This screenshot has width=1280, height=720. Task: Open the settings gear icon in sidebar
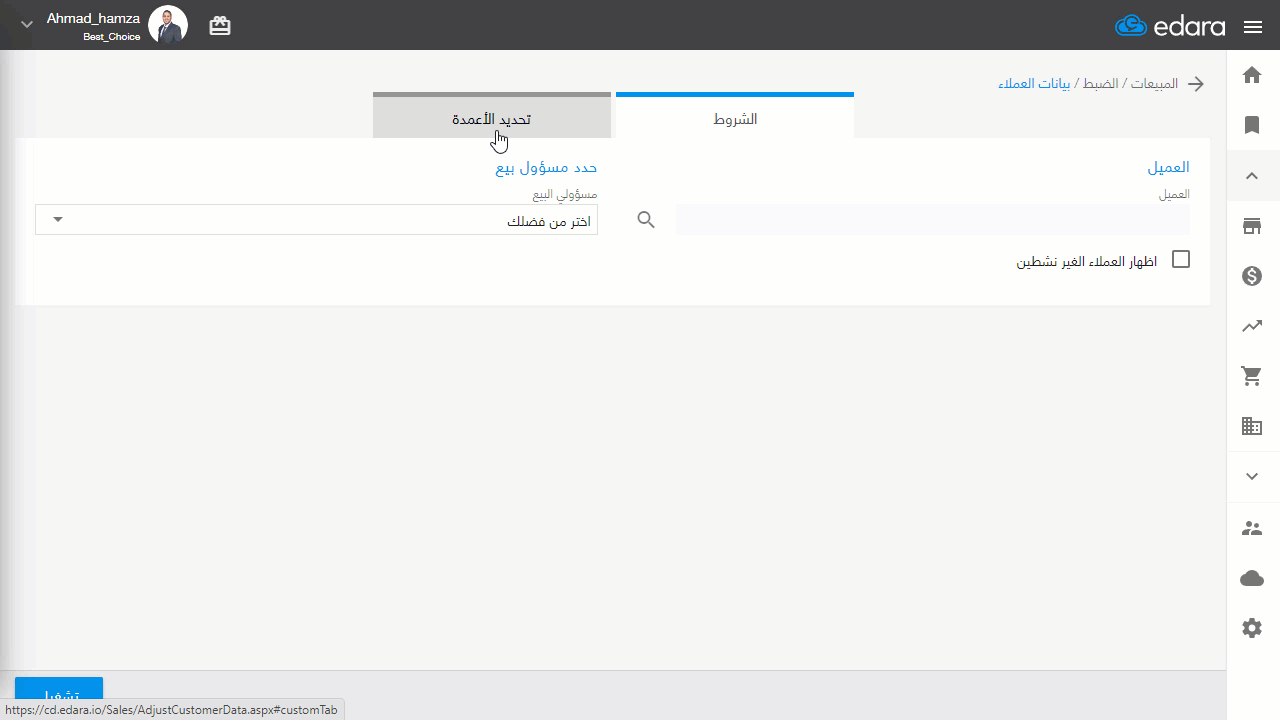pos(1252,628)
